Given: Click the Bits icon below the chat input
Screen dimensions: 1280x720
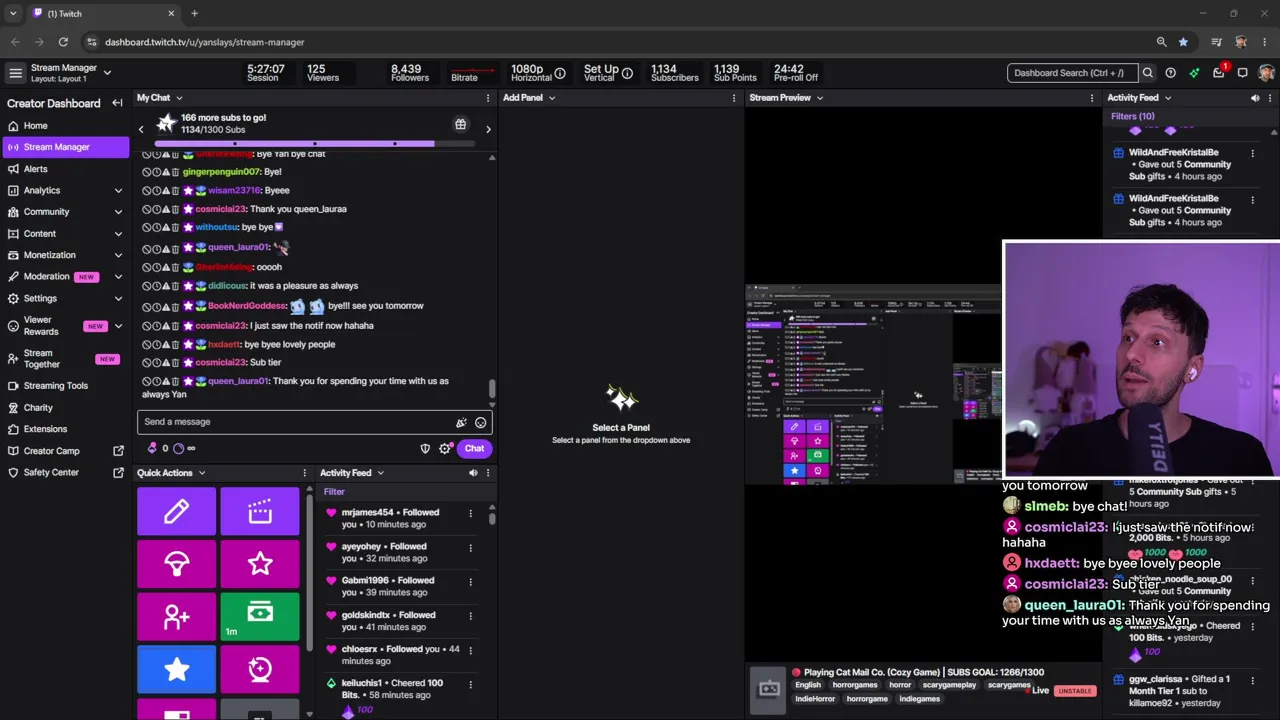Looking at the screenshot, I should coord(152,448).
